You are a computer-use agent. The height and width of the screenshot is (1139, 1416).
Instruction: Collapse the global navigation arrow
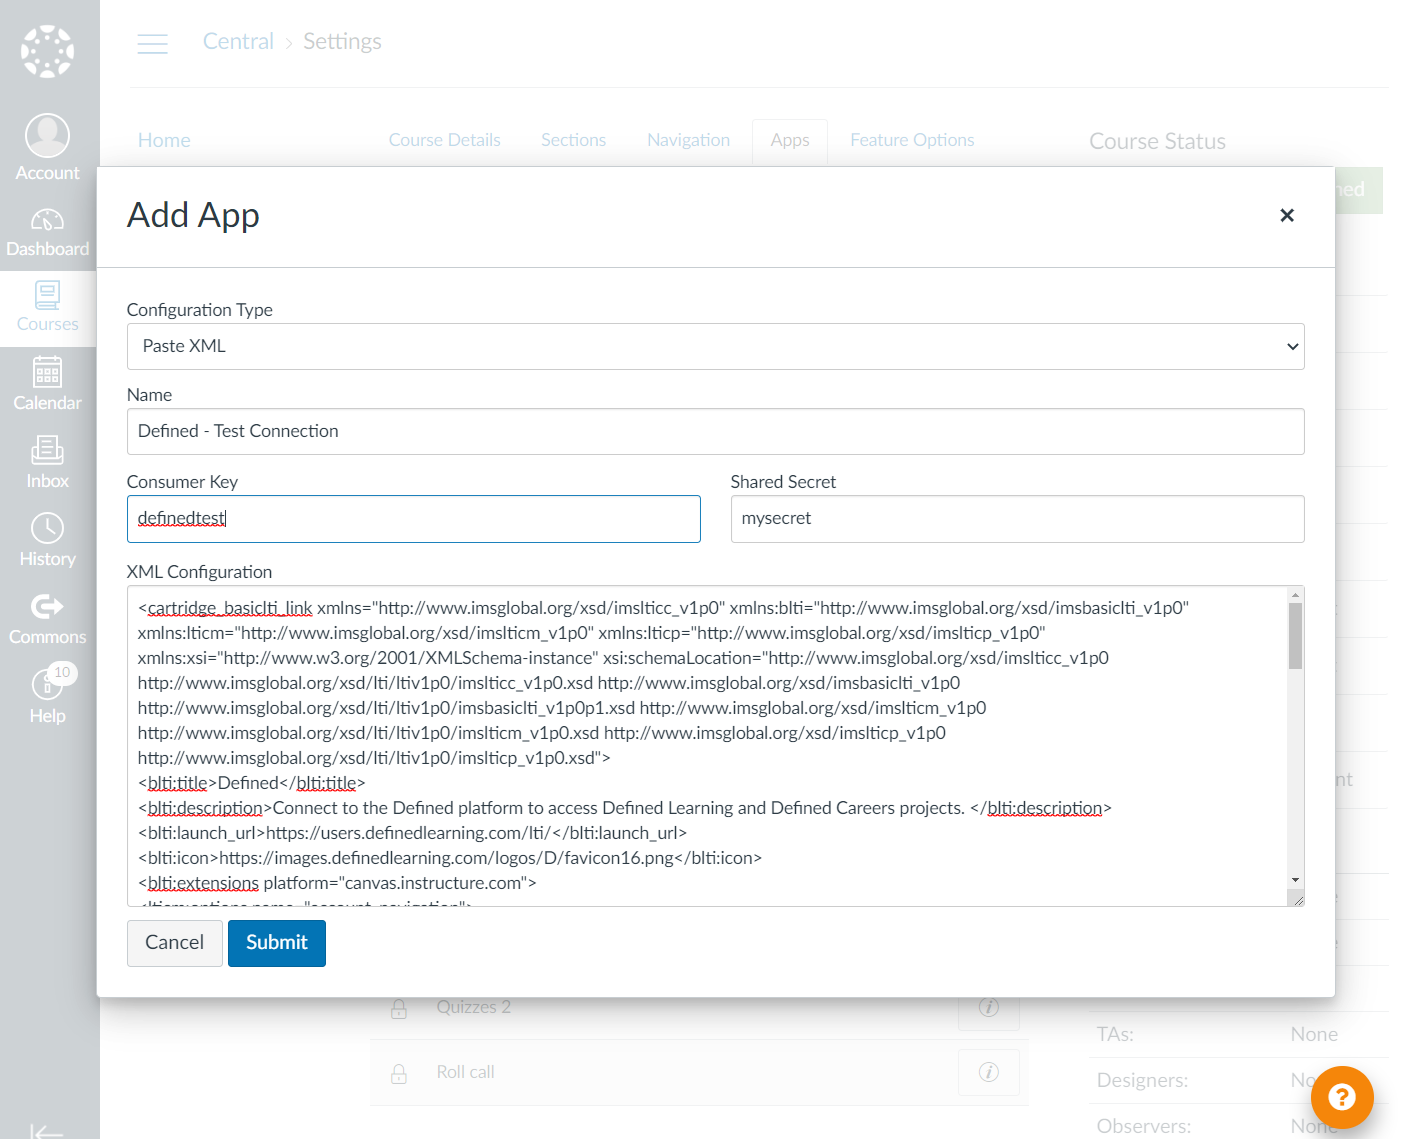point(46,1130)
